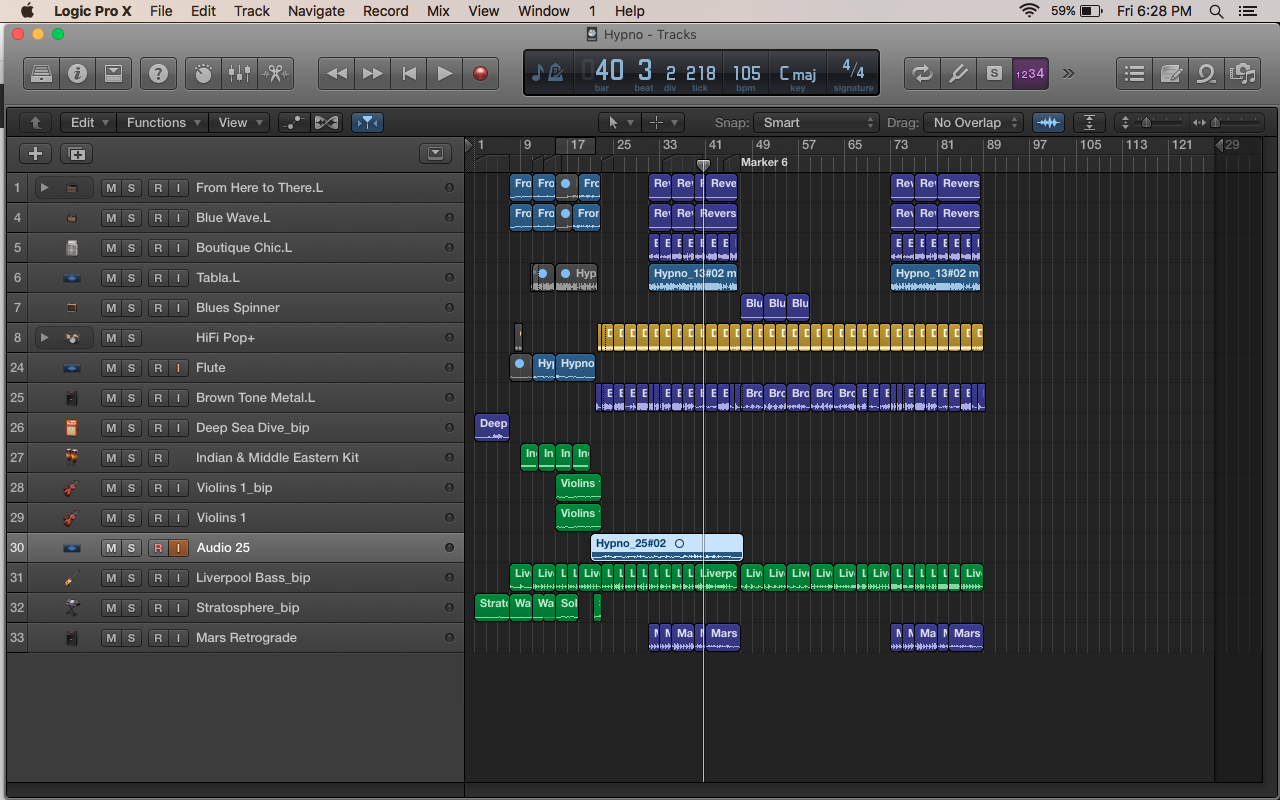Click the C maj key display
1280x800 pixels.
[798, 74]
